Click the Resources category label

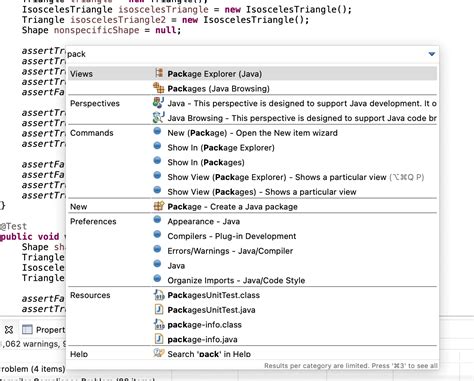coord(90,295)
